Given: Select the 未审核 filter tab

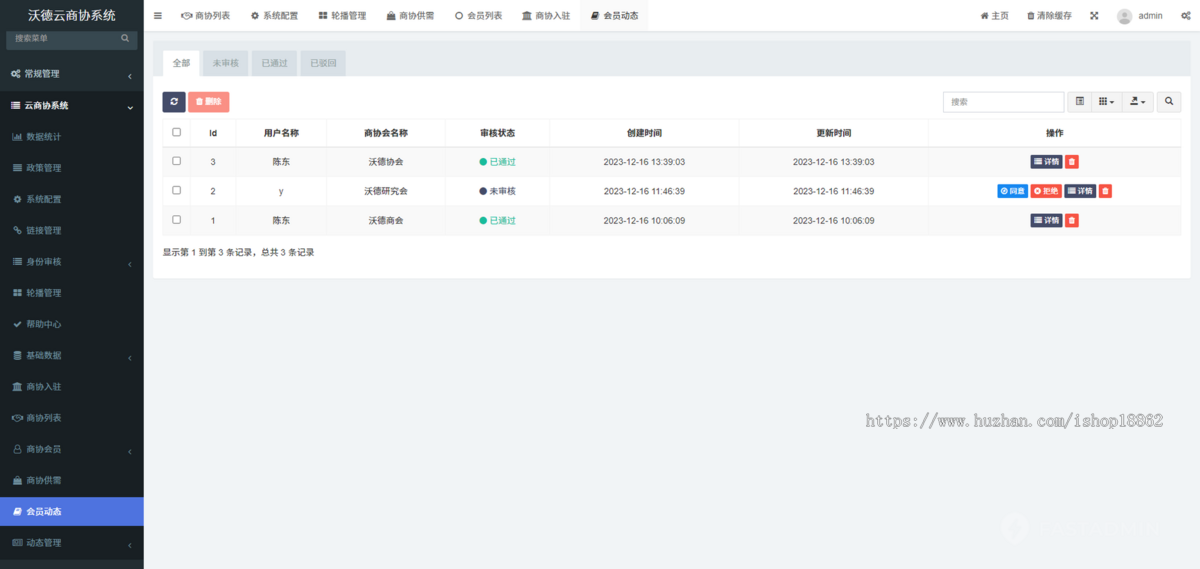Looking at the screenshot, I should (x=225, y=63).
